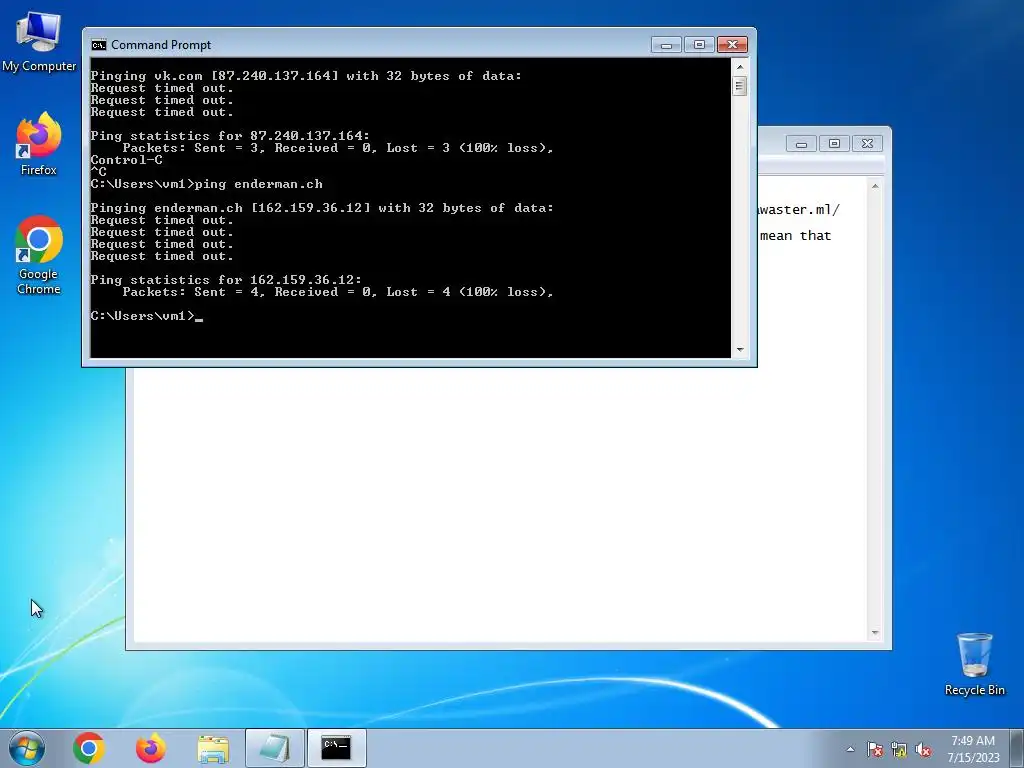Select the Command Prompt taskbar button
The image size is (1024, 768).
pyautogui.click(x=336, y=748)
